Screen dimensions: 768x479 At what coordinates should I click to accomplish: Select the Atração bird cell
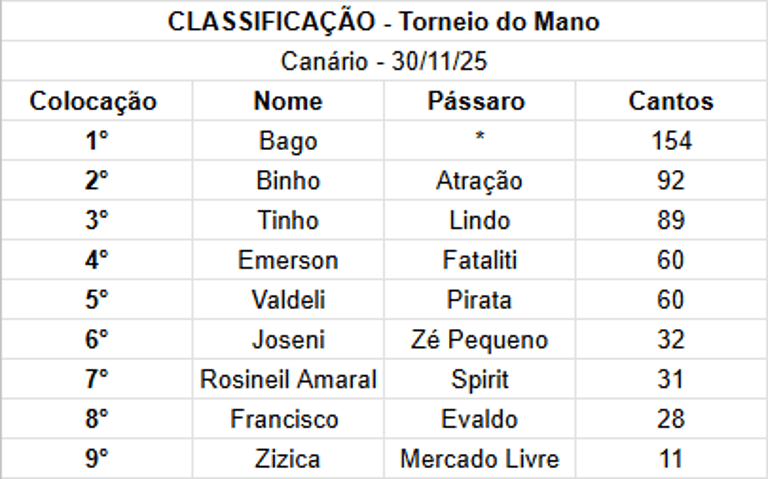pos(480,180)
